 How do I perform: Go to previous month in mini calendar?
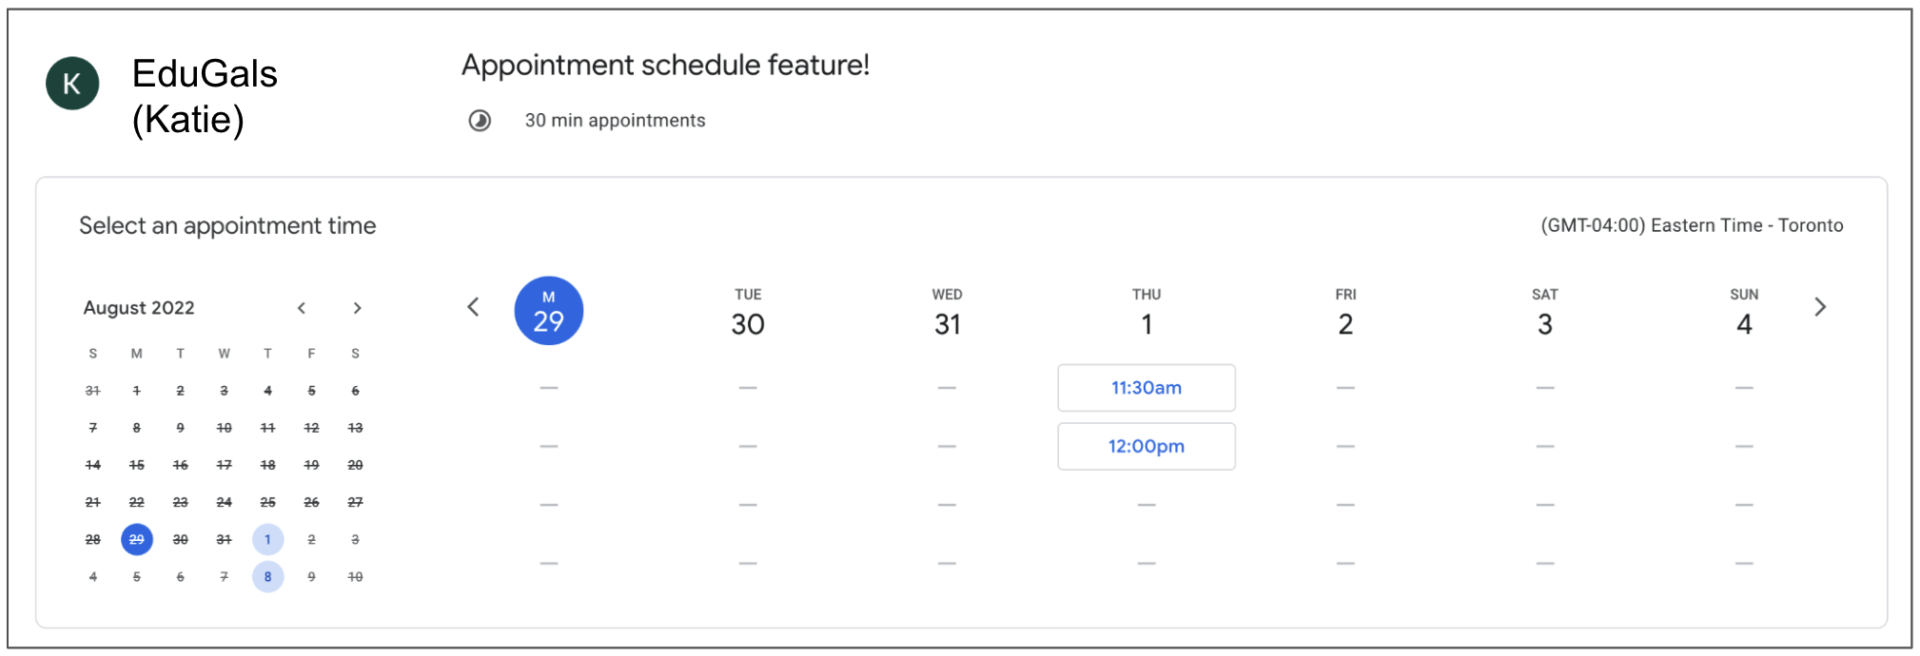pos(301,308)
